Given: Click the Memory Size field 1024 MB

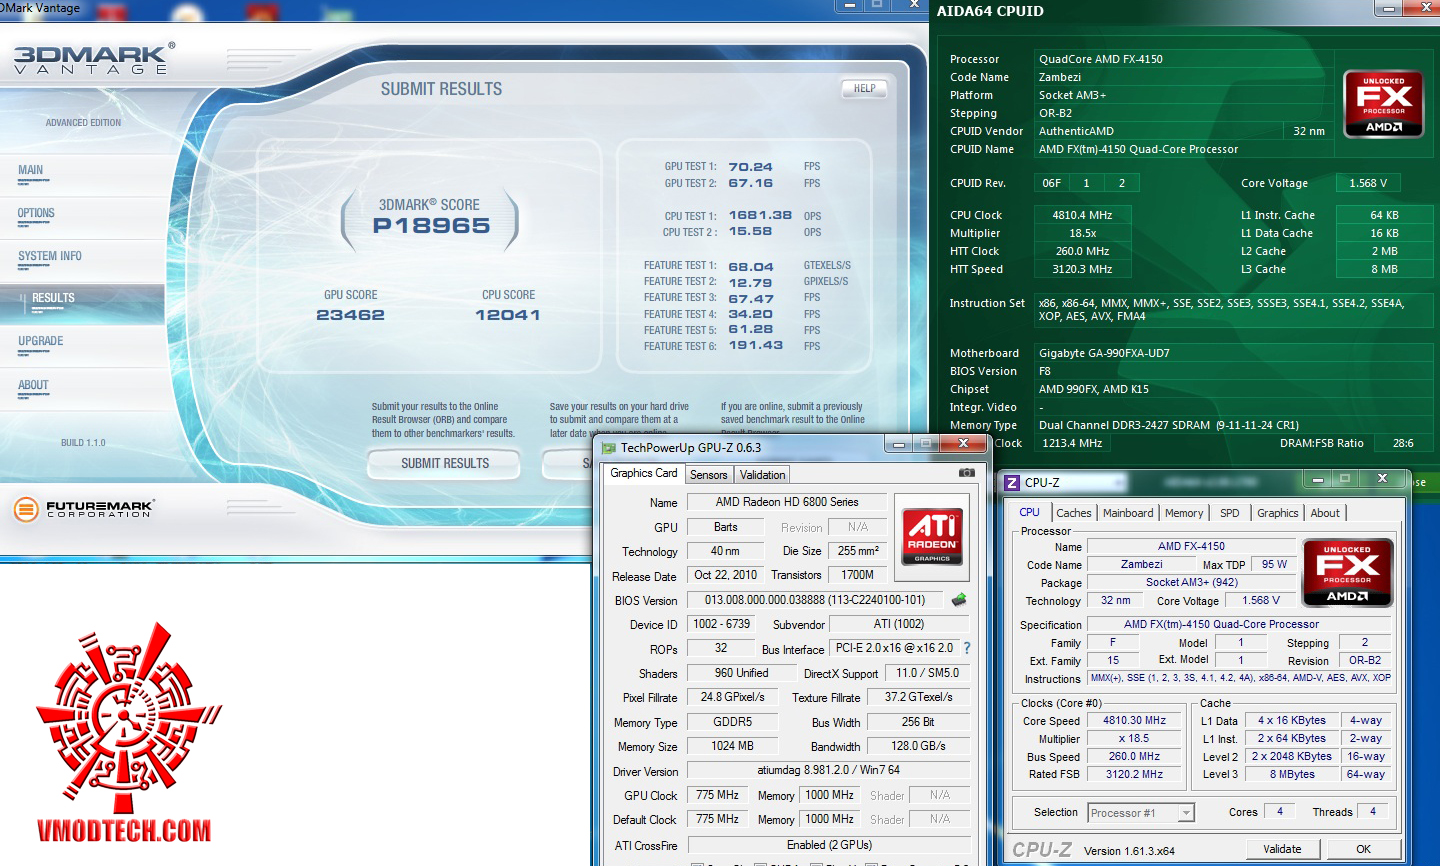Looking at the screenshot, I should [x=733, y=746].
